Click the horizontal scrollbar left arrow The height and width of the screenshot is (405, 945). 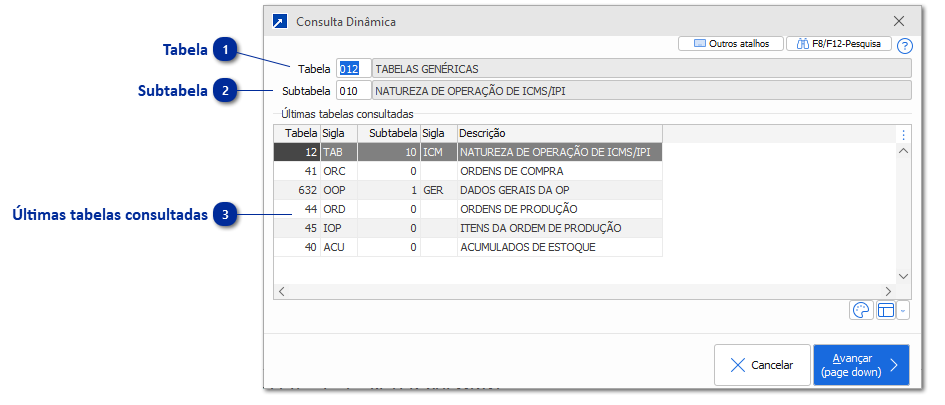point(281,291)
